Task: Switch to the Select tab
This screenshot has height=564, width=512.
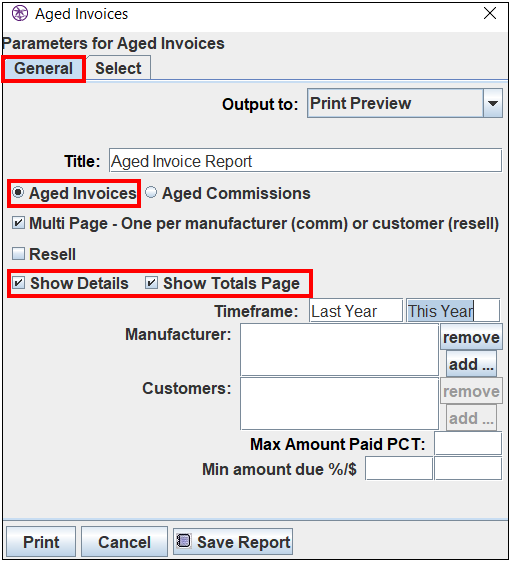Action: (x=118, y=68)
